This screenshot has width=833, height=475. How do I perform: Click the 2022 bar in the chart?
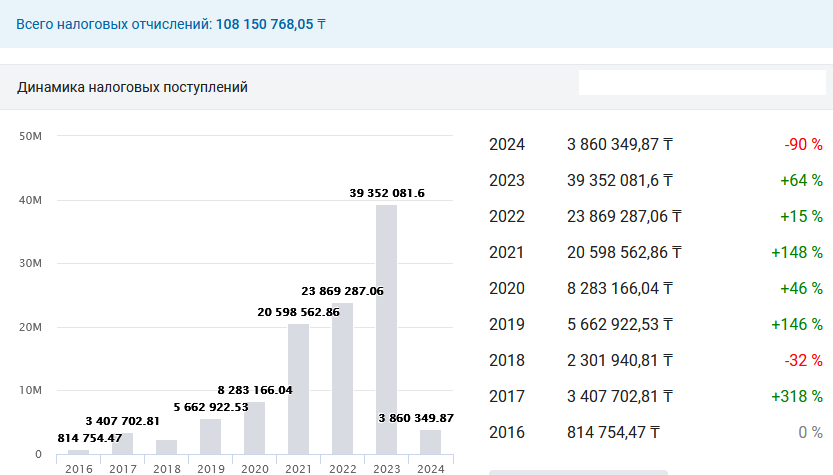point(342,379)
